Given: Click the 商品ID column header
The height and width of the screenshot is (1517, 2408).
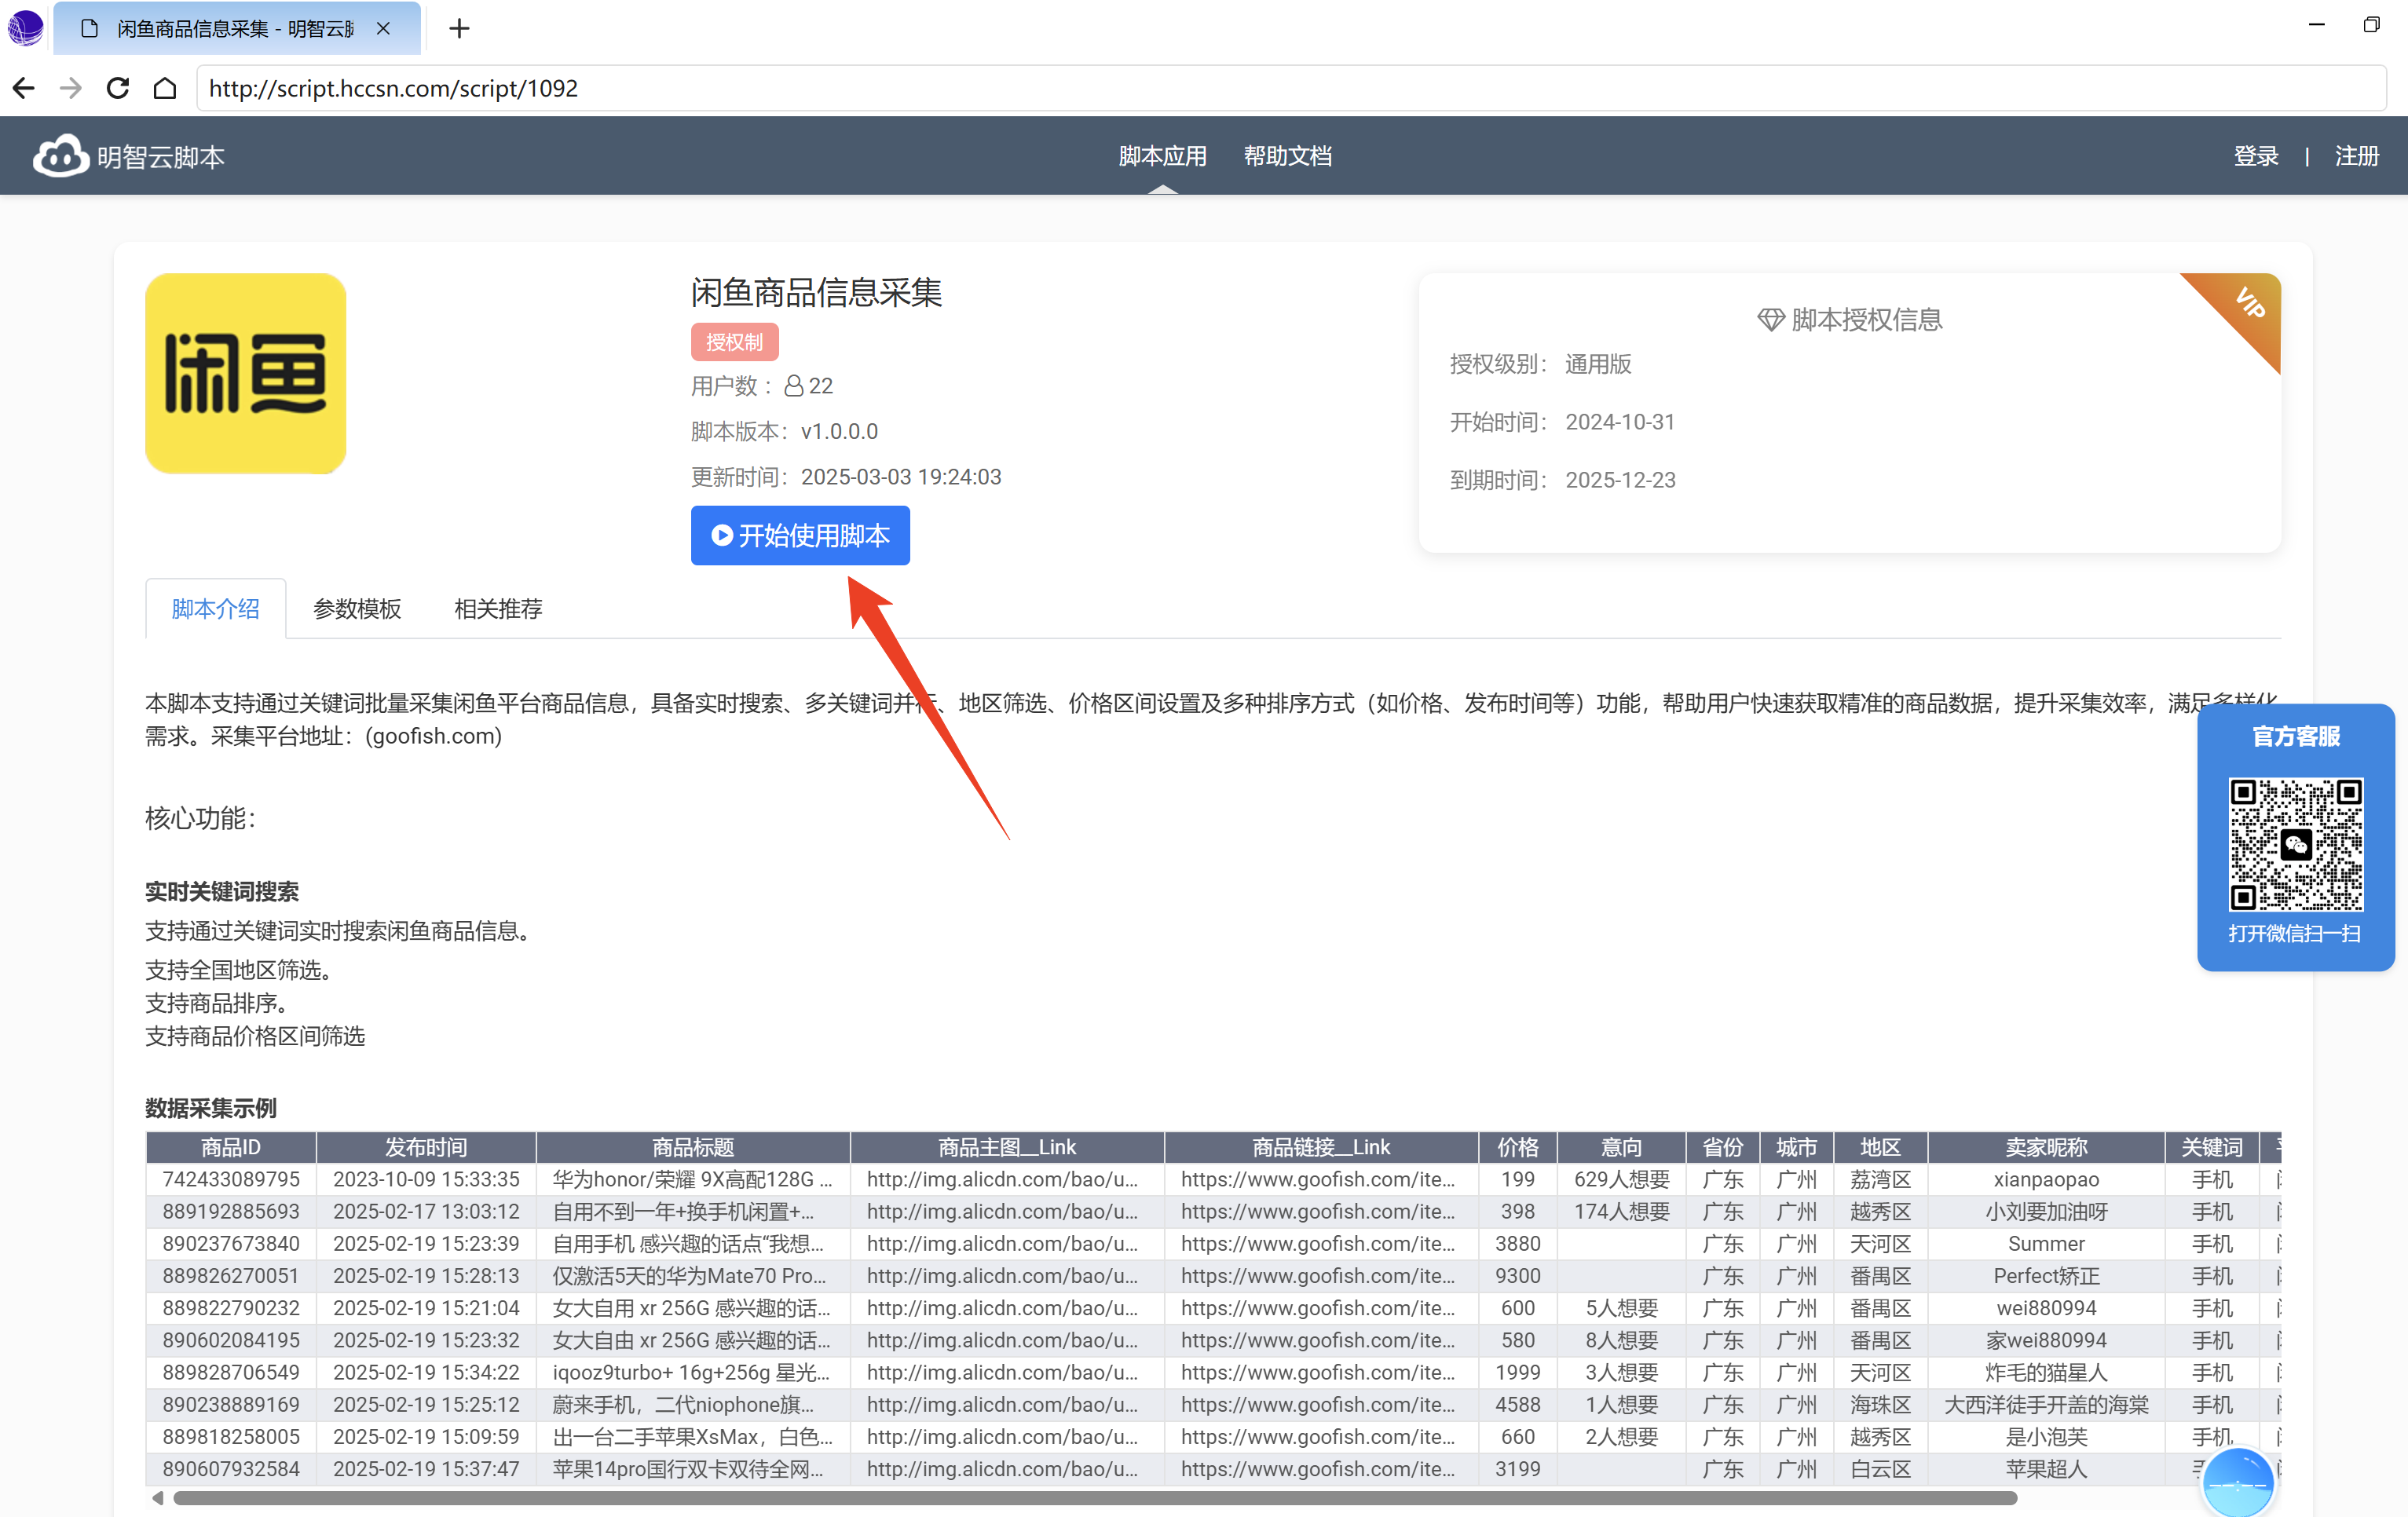Looking at the screenshot, I should pos(231,1147).
